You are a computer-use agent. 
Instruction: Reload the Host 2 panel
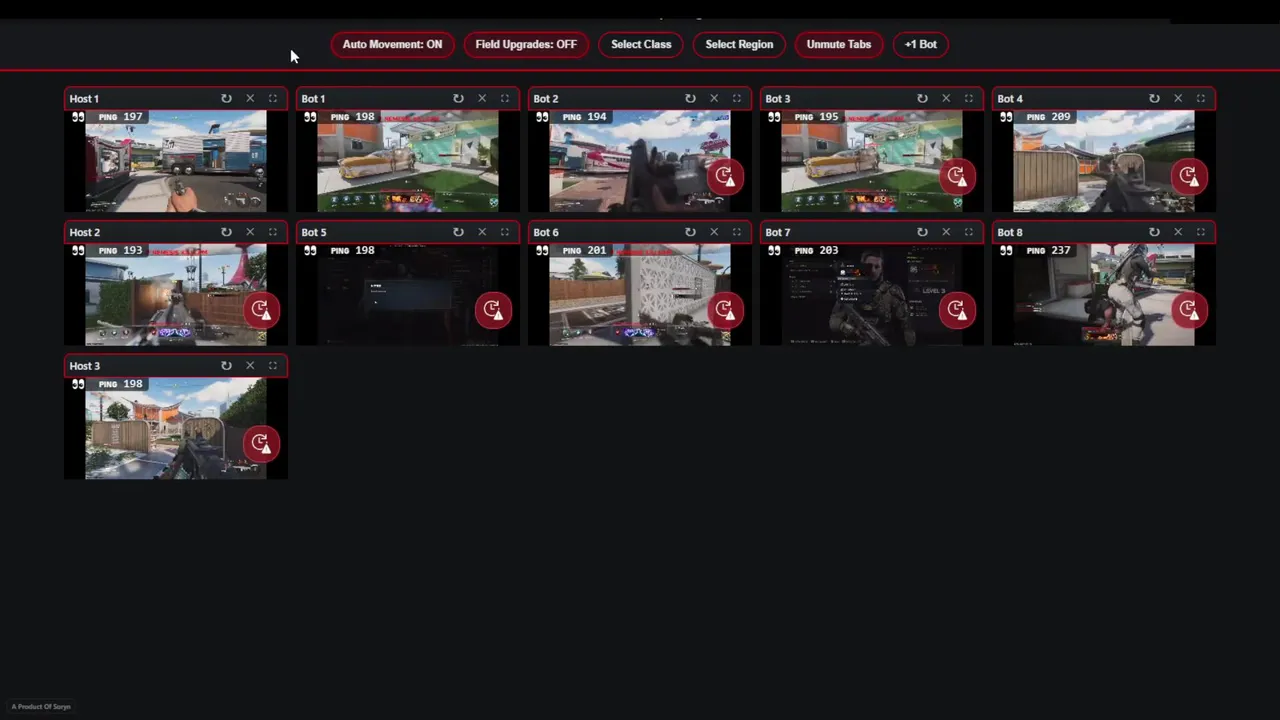tap(226, 233)
